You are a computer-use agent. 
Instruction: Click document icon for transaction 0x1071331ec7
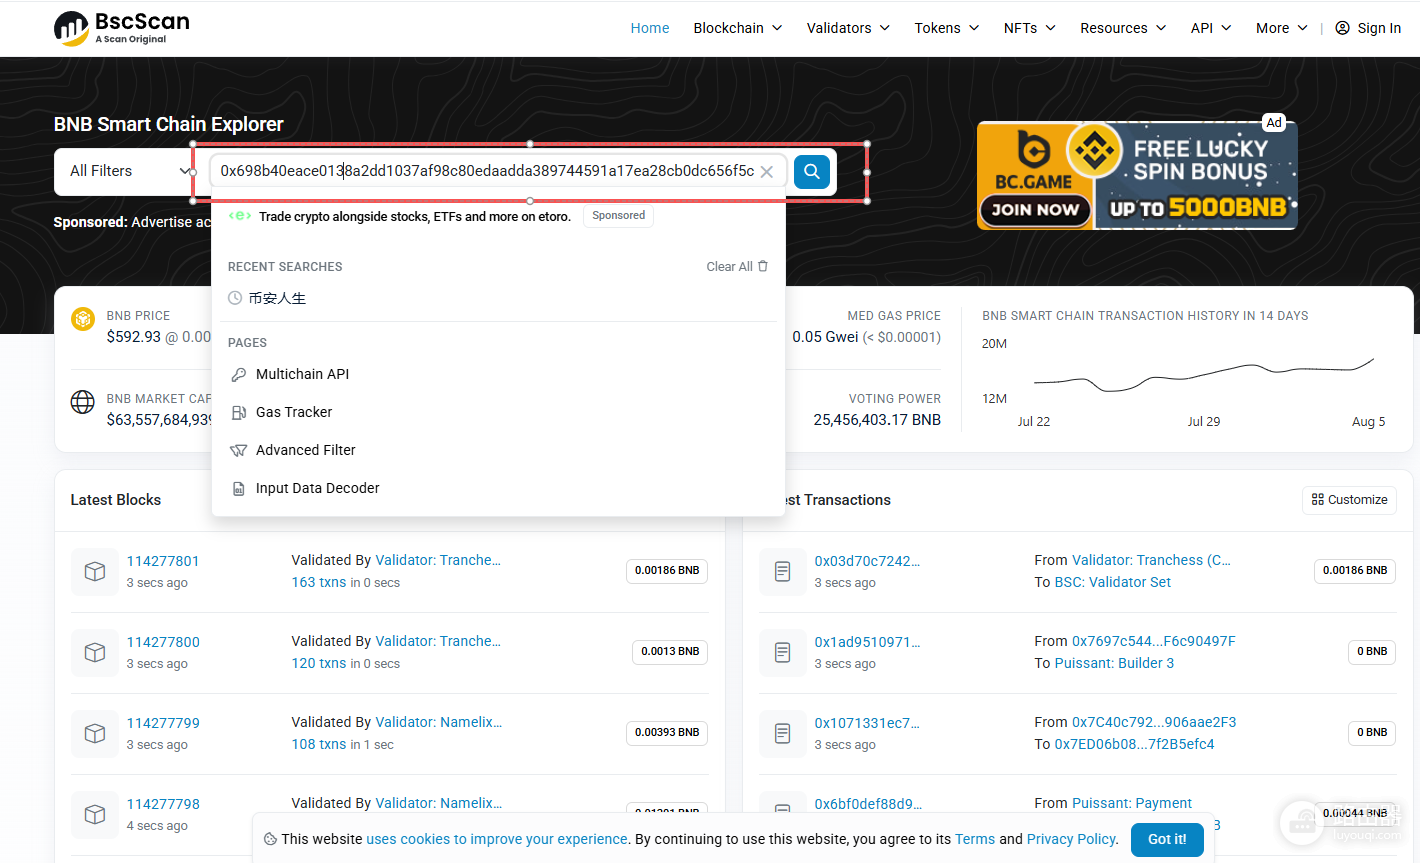tap(783, 733)
